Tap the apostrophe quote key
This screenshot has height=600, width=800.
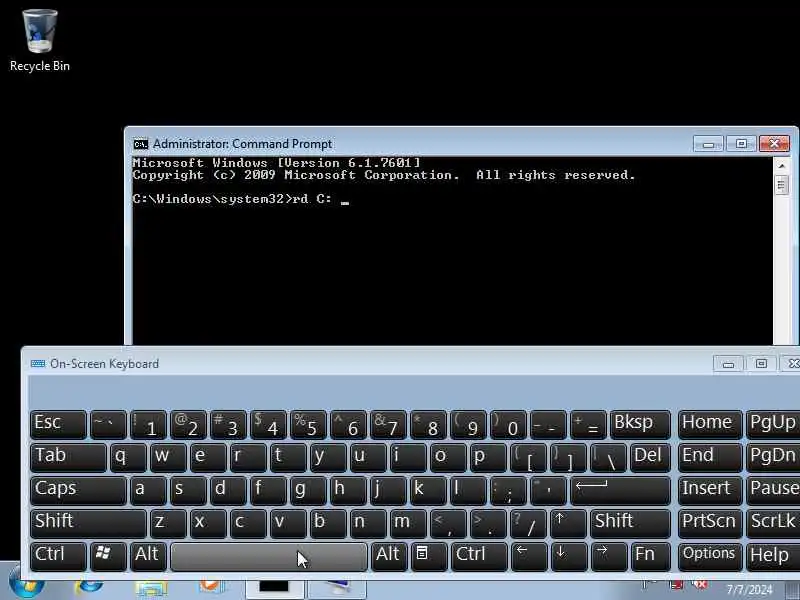pyautogui.click(x=548, y=491)
